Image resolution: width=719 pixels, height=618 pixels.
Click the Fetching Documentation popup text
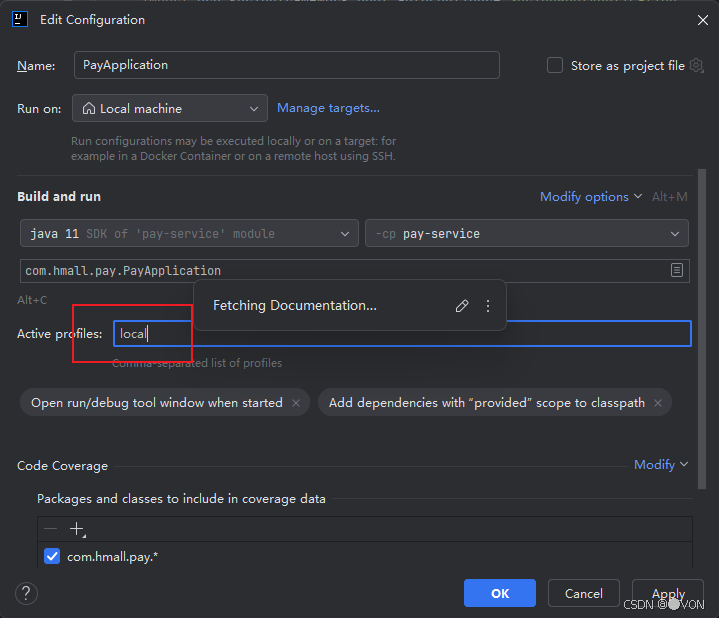coord(295,305)
